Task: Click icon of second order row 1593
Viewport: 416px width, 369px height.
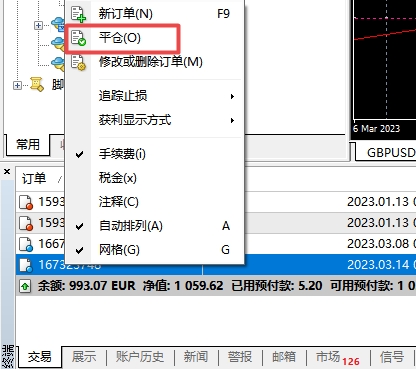Action: pyautogui.click(x=26, y=223)
